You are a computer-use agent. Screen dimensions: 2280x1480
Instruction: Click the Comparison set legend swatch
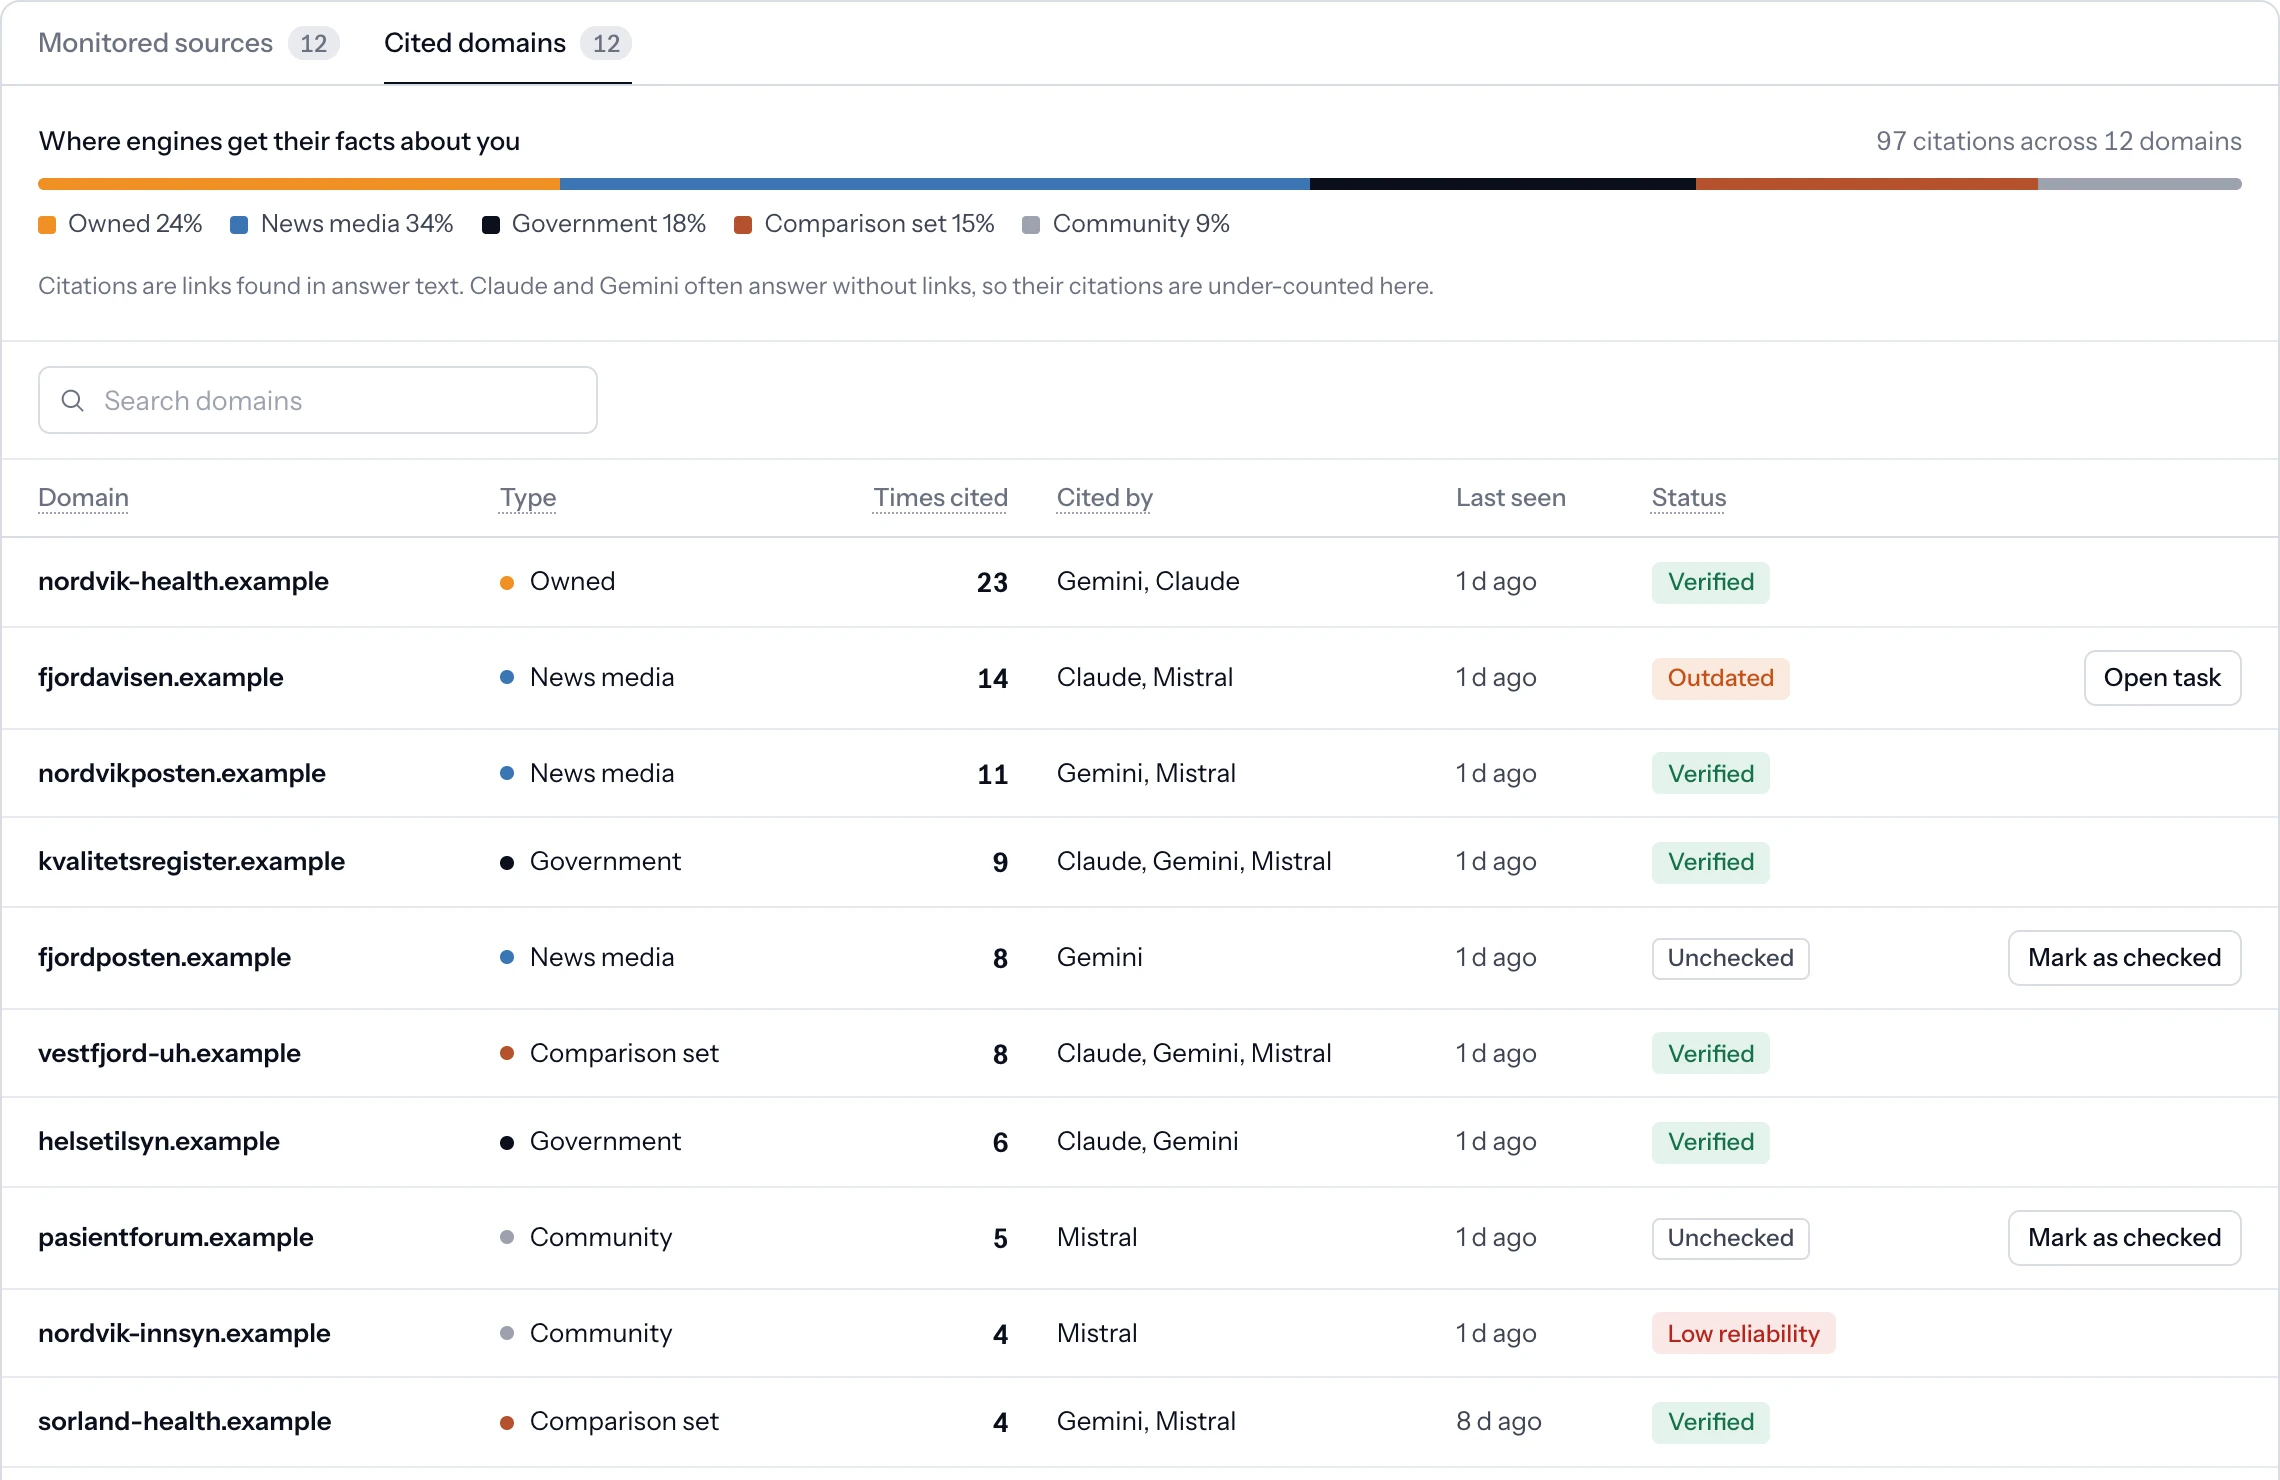pyautogui.click(x=743, y=225)
